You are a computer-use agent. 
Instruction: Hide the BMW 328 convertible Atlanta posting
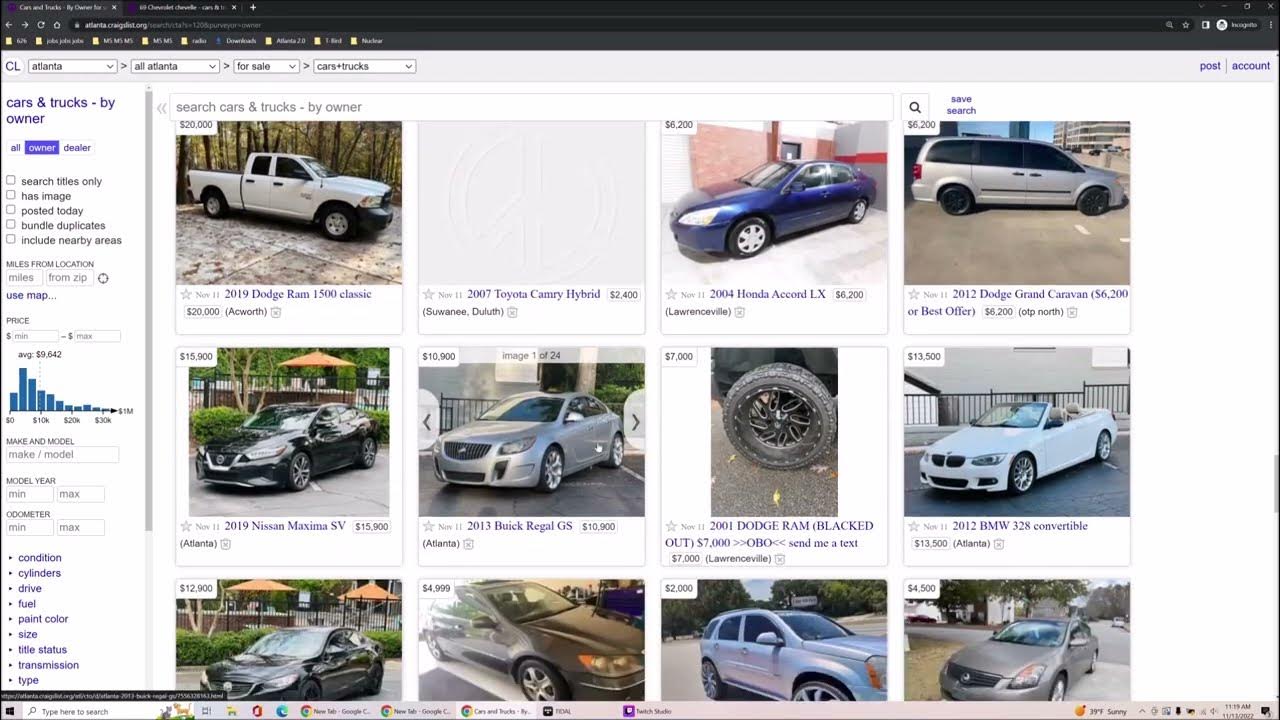(x=998, y=544)
